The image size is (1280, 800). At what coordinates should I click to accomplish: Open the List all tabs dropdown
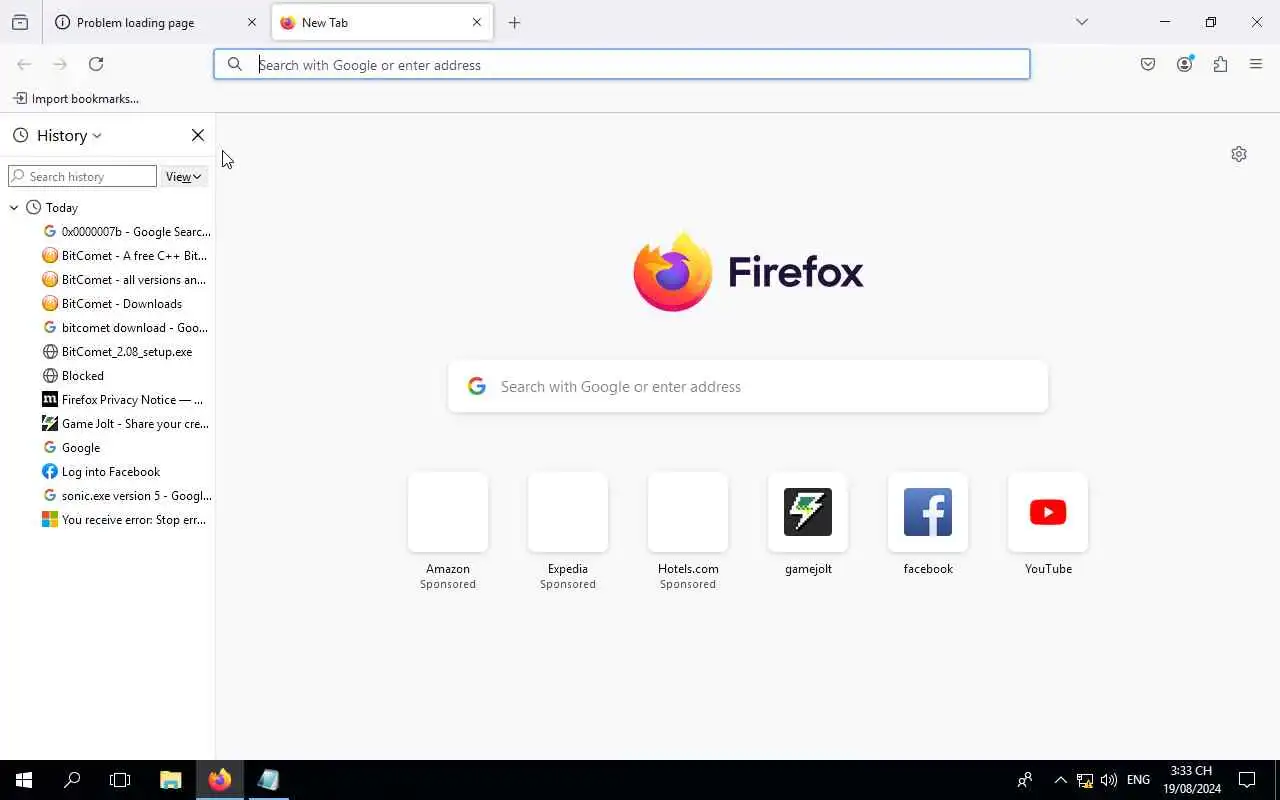click(1082, 22)
